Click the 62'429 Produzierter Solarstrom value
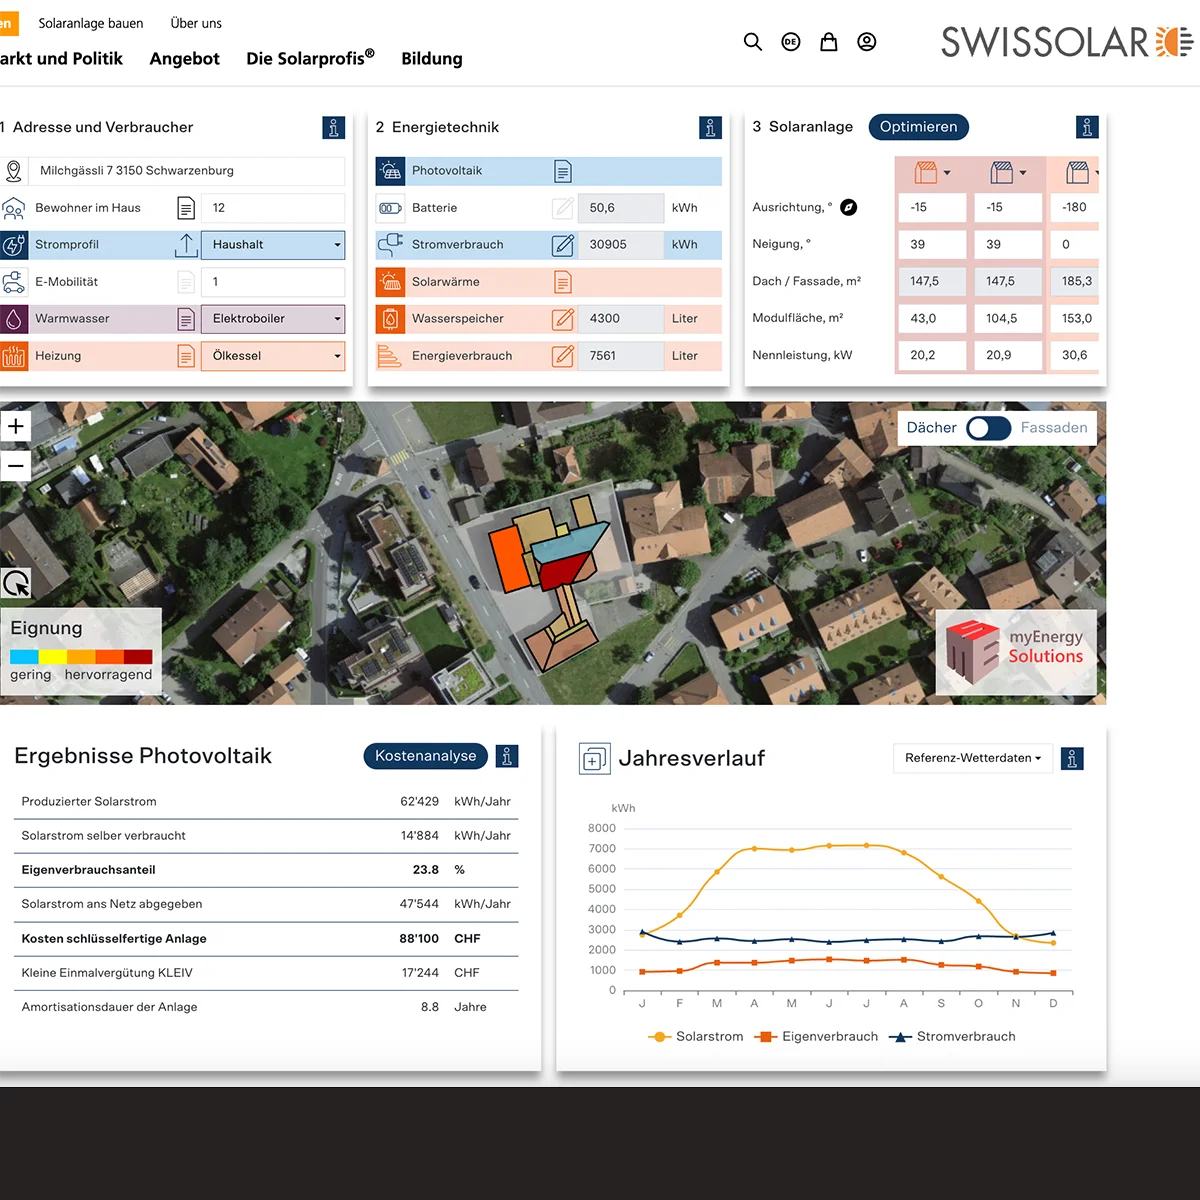This screenshot has width=1200, height=1200. pos(419,802)
